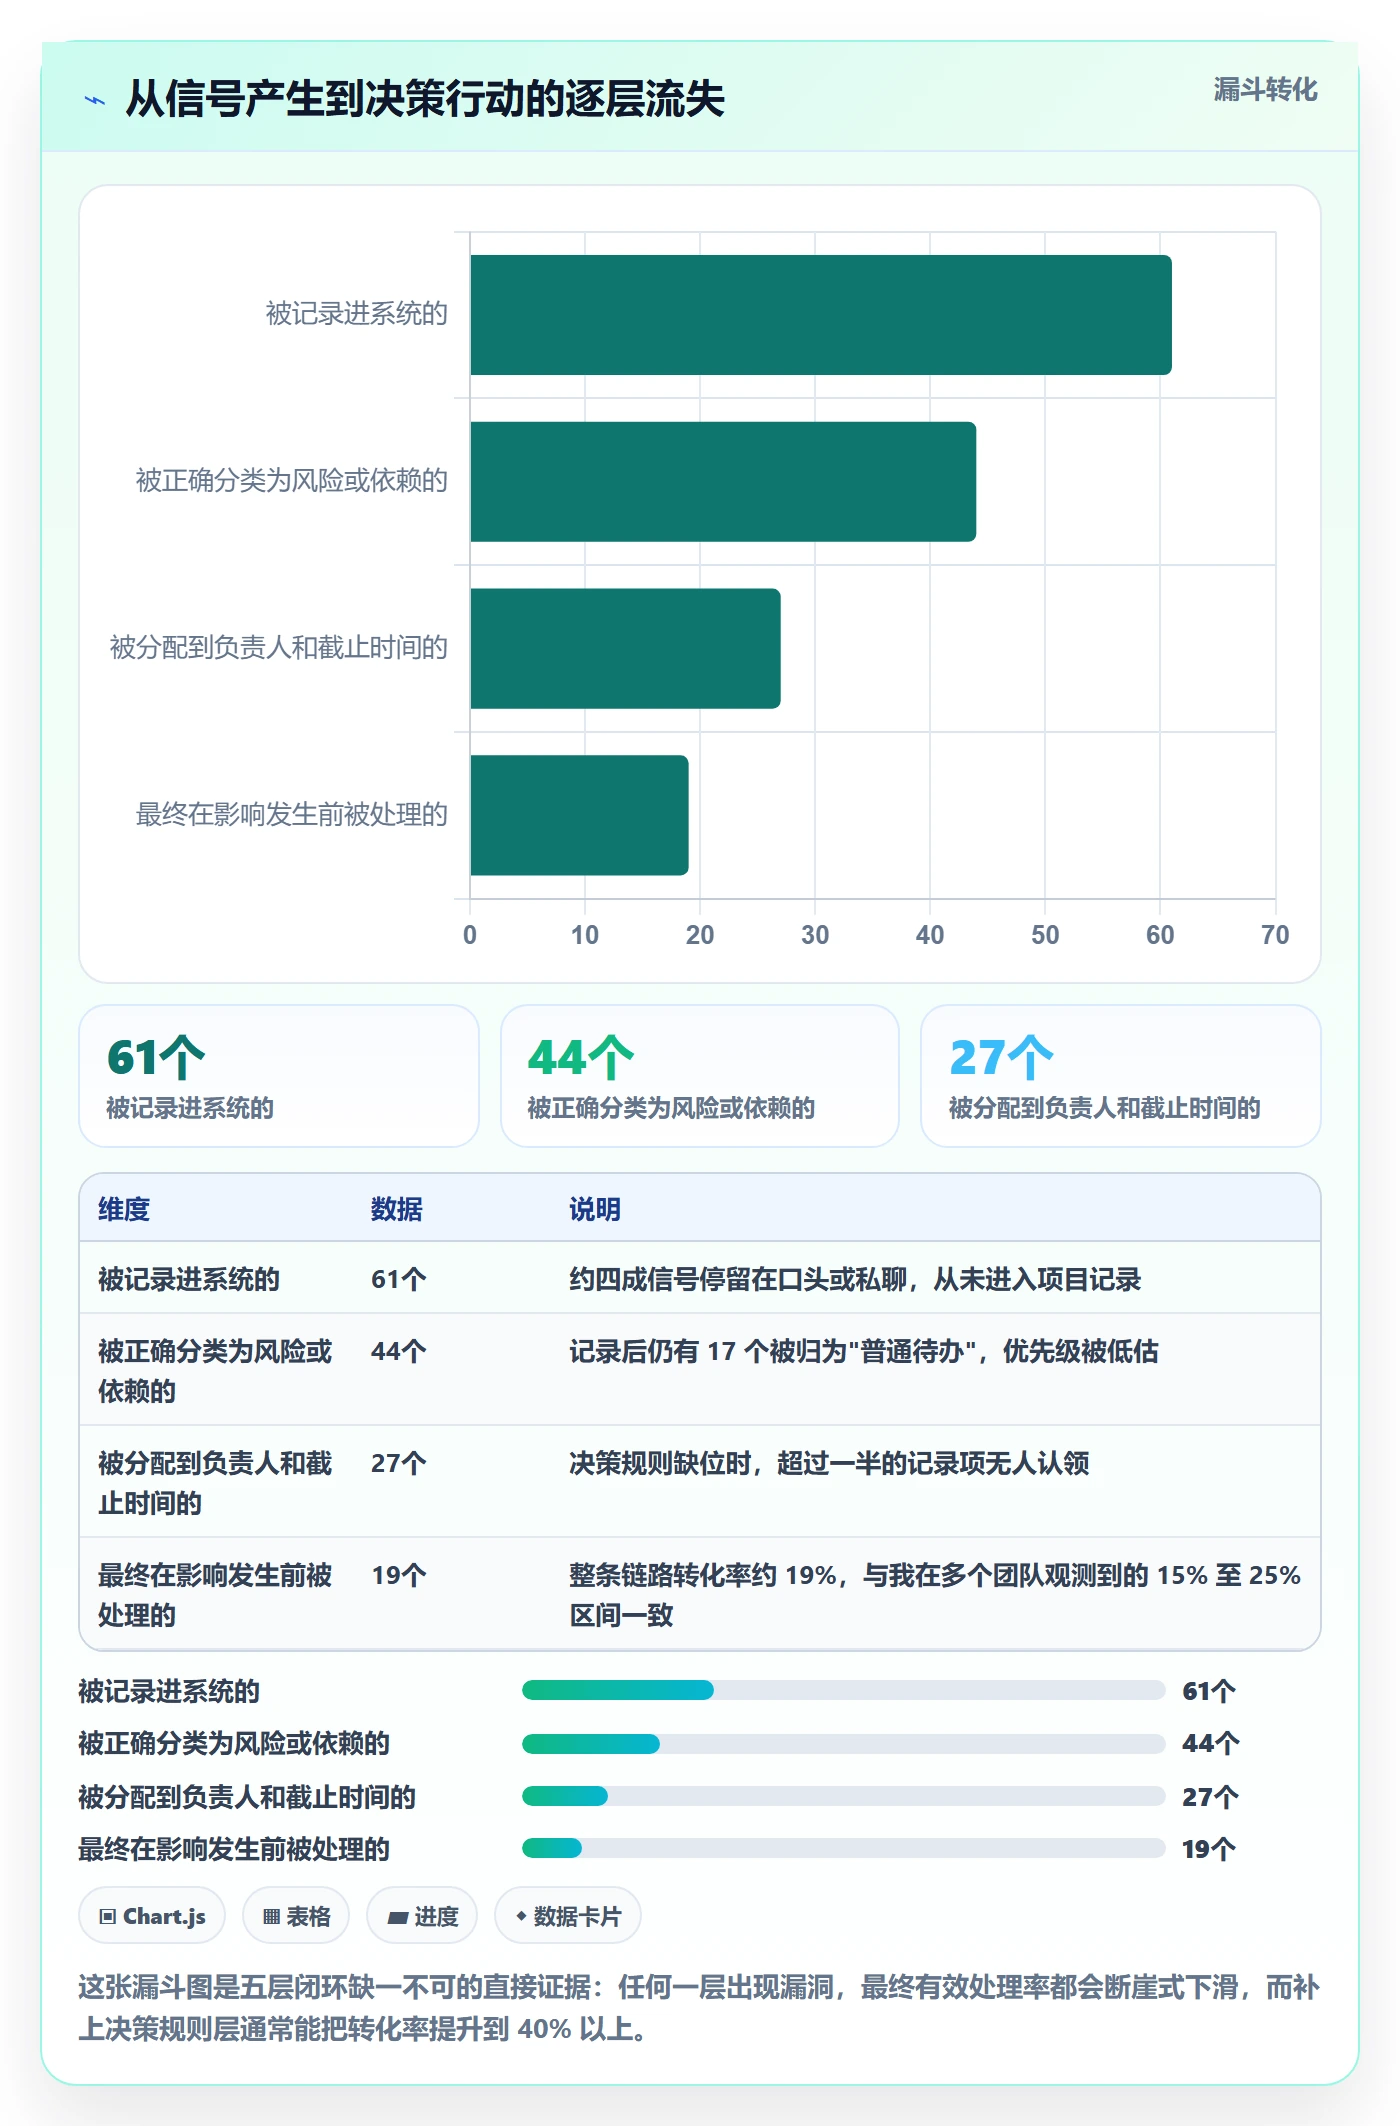Viewport: 1400px width, 2126px height.
Task: Click the title 从信号产生到决策行动的逐层流失
Action: tap(425, 99)
